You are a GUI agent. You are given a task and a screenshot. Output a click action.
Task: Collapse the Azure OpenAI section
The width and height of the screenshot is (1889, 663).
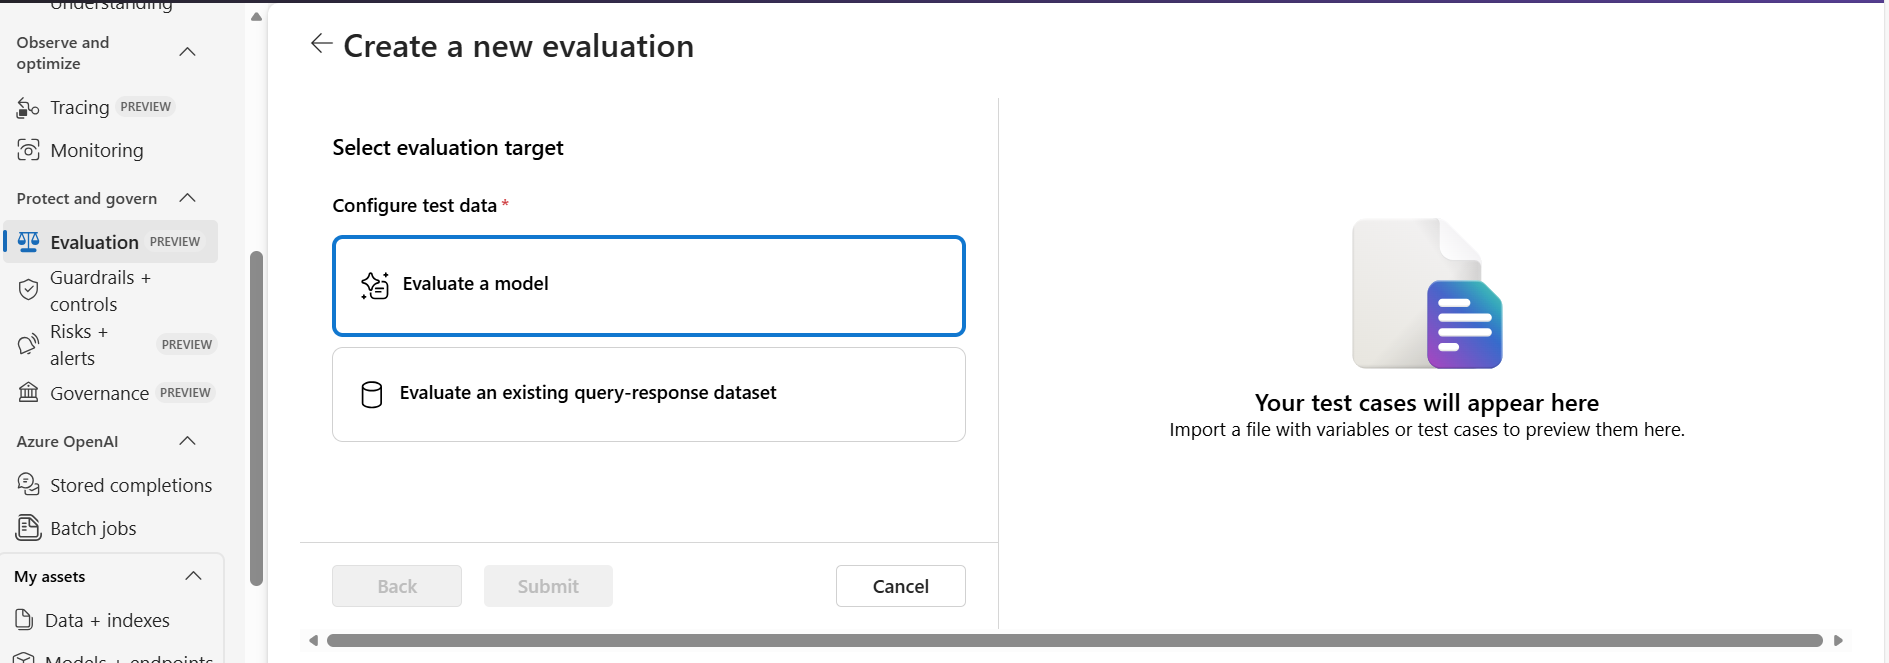[187, 441]
